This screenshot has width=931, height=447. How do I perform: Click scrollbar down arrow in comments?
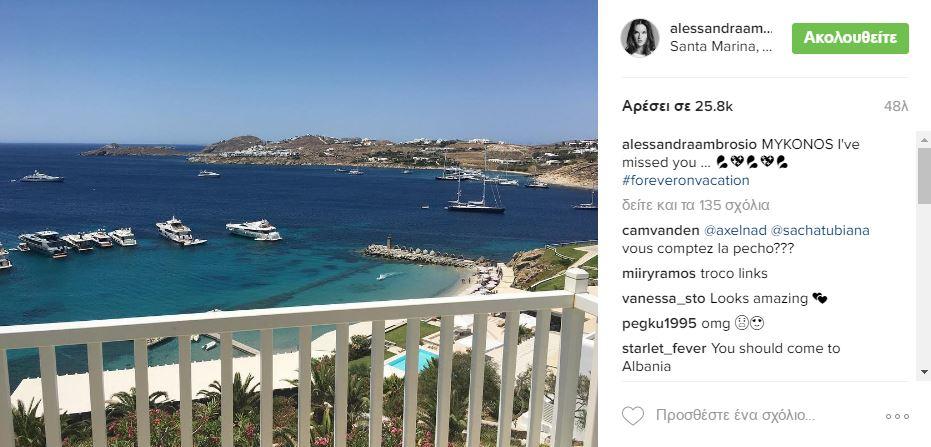[x=924, y=372]
